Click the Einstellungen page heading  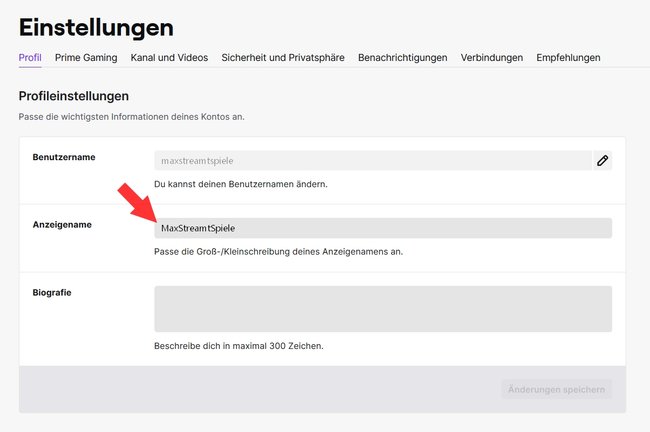(96, 28)
